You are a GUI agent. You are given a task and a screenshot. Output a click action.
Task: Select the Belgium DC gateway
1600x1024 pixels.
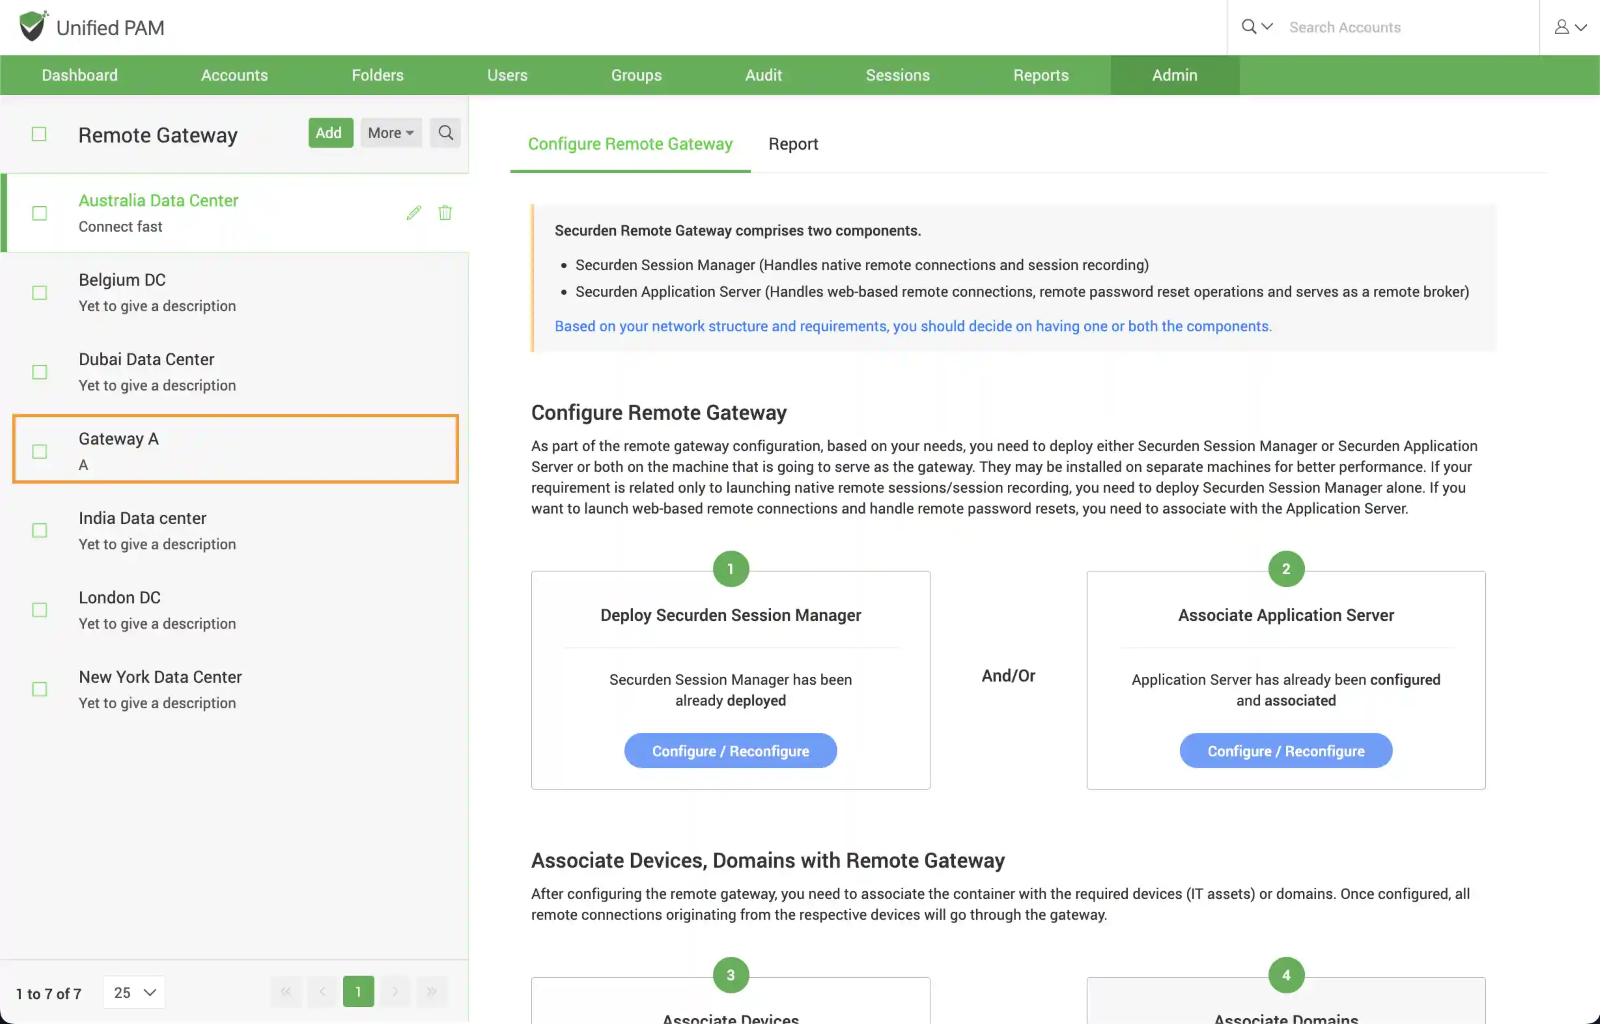[x=236, y=293]
